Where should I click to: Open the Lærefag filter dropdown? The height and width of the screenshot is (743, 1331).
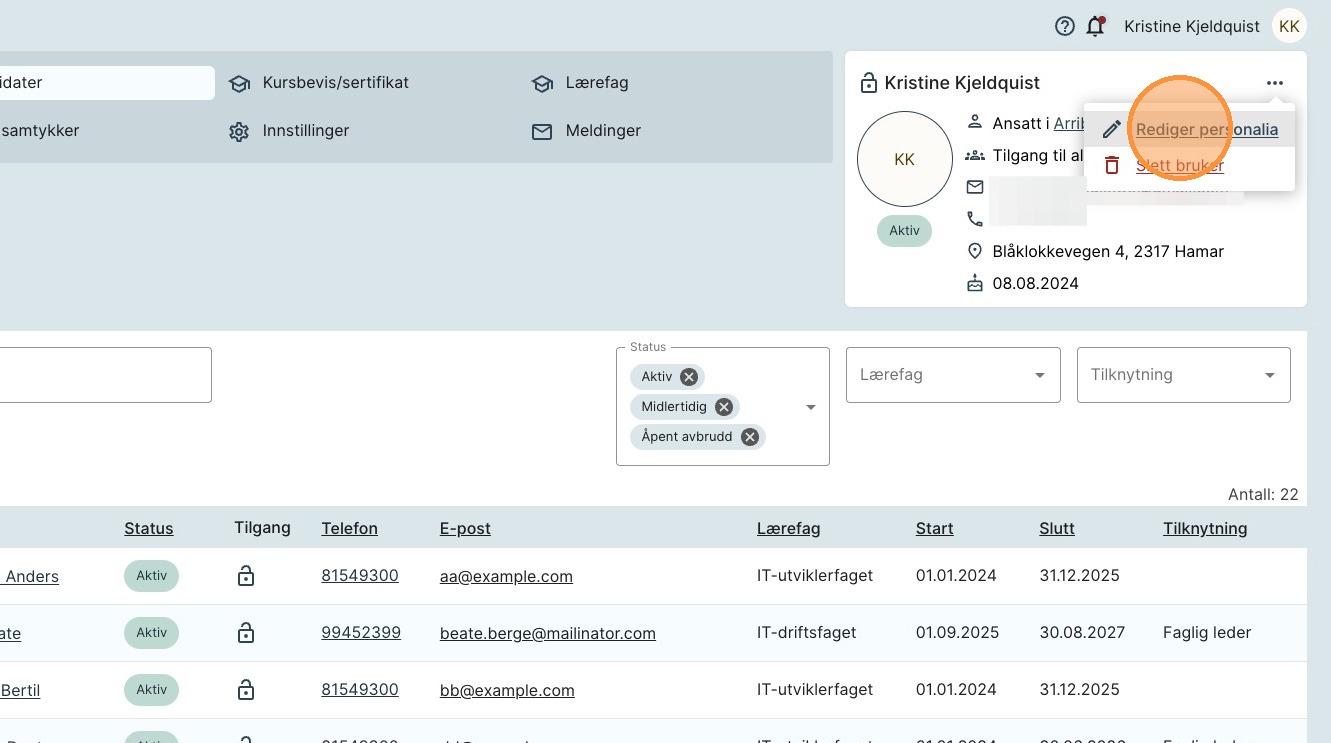click(1039, 375)
